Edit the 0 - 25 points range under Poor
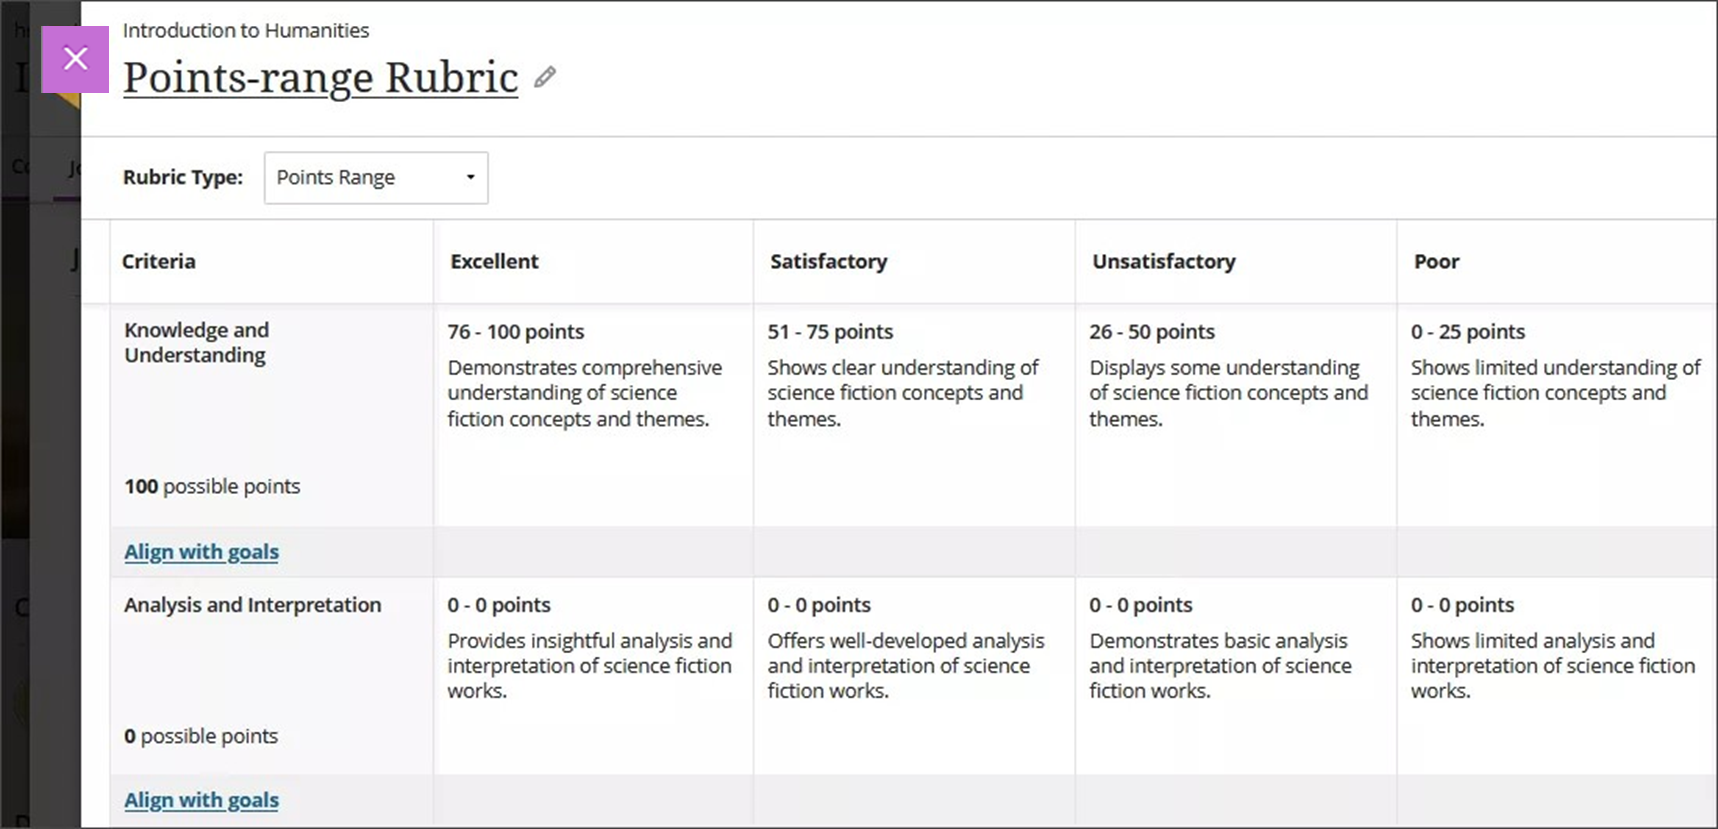Viewport: 1718px width, 829px height. coord(1468,331)
